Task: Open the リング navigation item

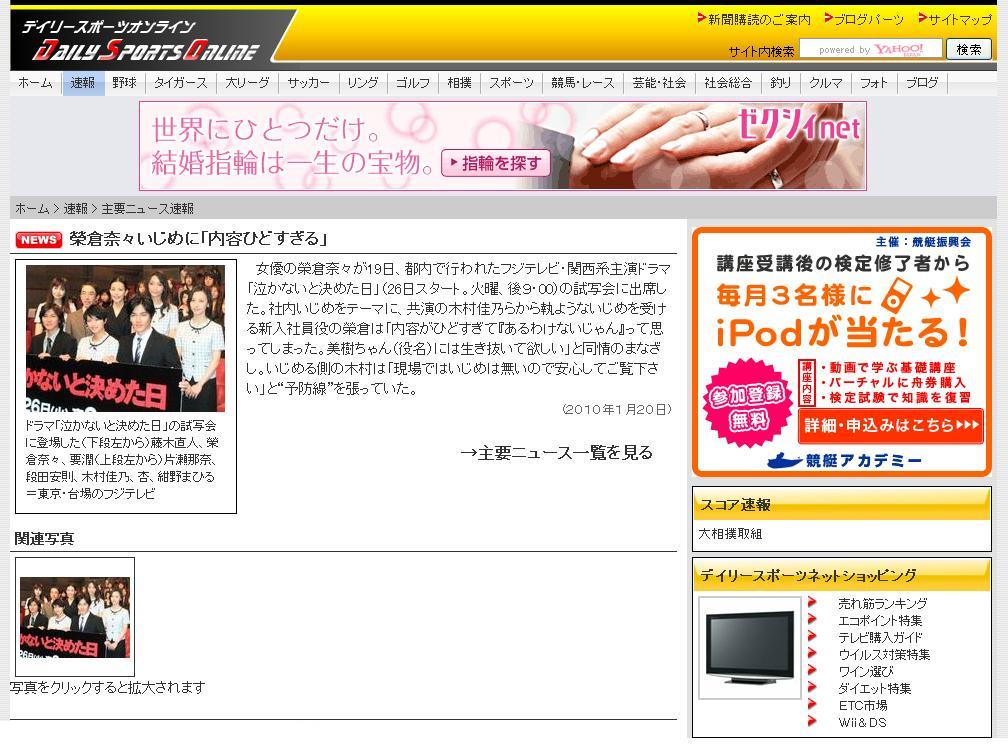Action: click(363, 83)
